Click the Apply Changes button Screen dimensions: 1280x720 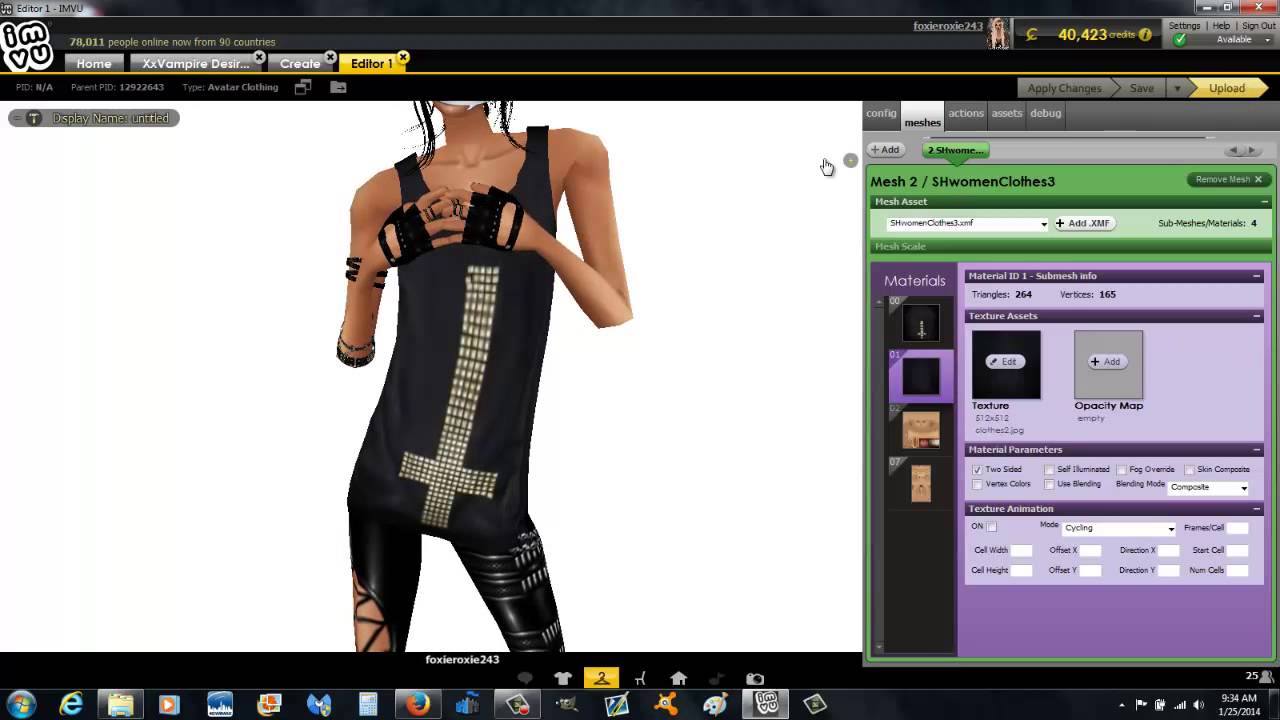point(1064,89)
